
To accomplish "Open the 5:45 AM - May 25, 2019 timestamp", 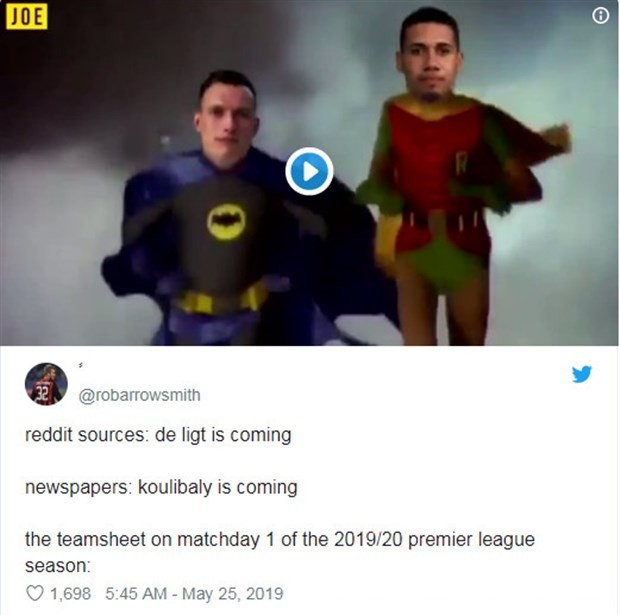I will [x=194, y=594].
